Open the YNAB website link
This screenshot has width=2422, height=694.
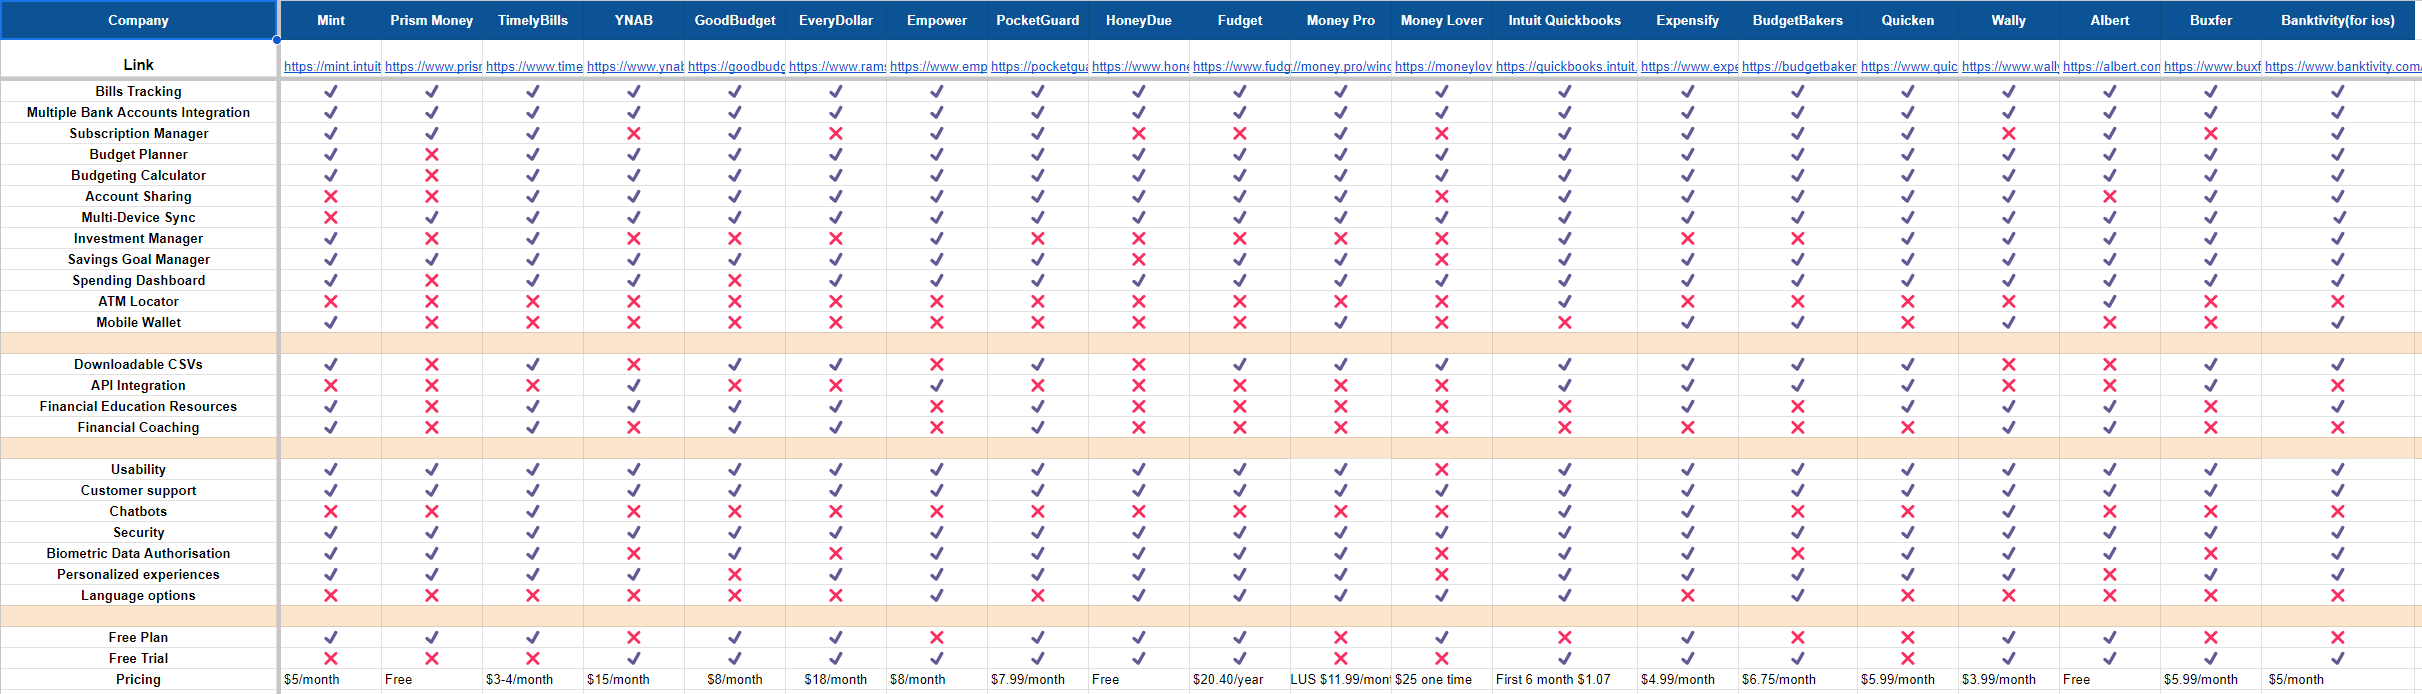pyautogui.click(x=635, y=67)
